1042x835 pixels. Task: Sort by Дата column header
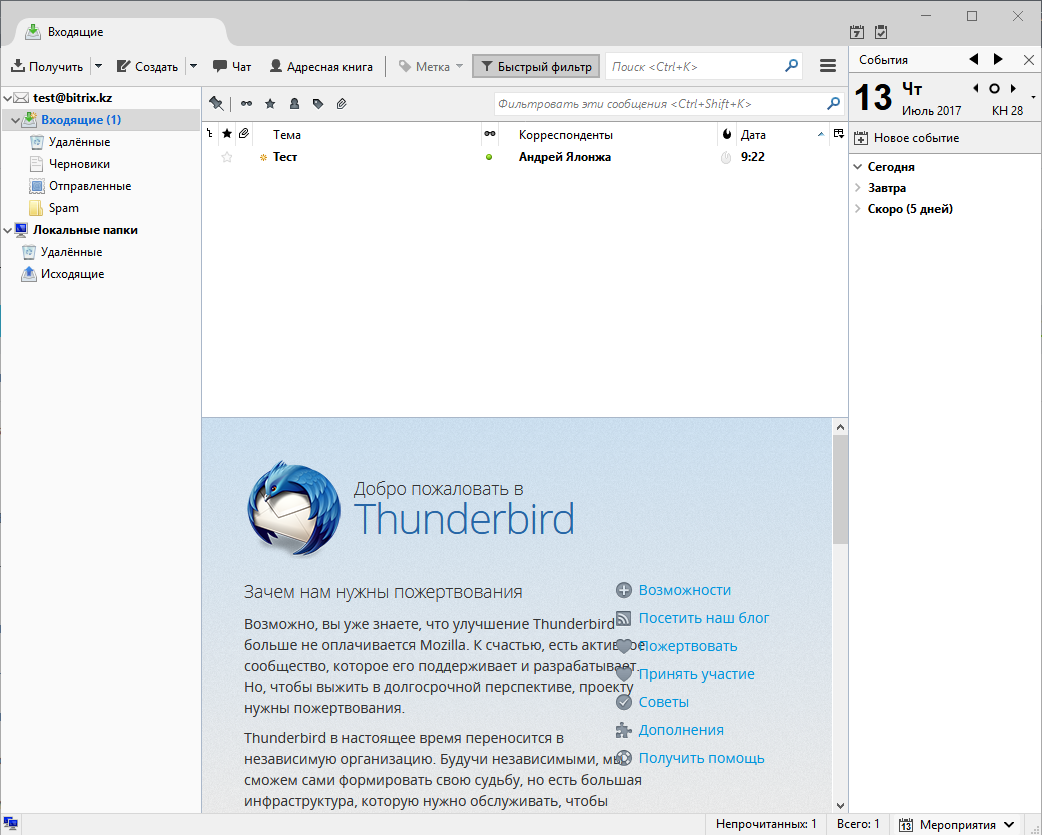(x=783, y=135)
